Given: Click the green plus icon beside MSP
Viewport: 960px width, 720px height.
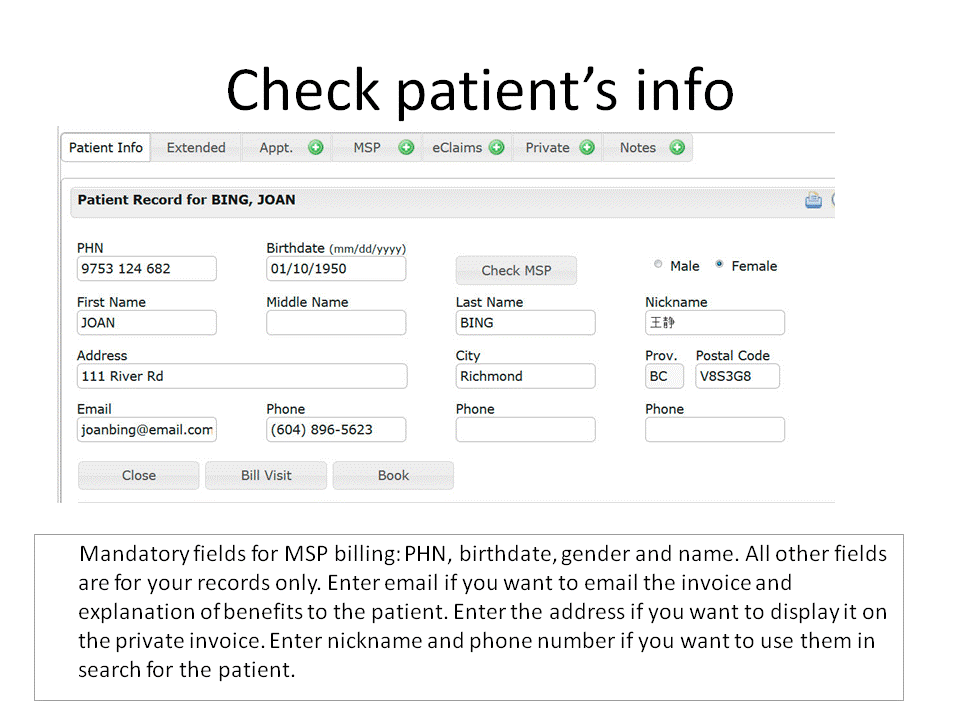Looking at the screenshot, I should 406,148.
